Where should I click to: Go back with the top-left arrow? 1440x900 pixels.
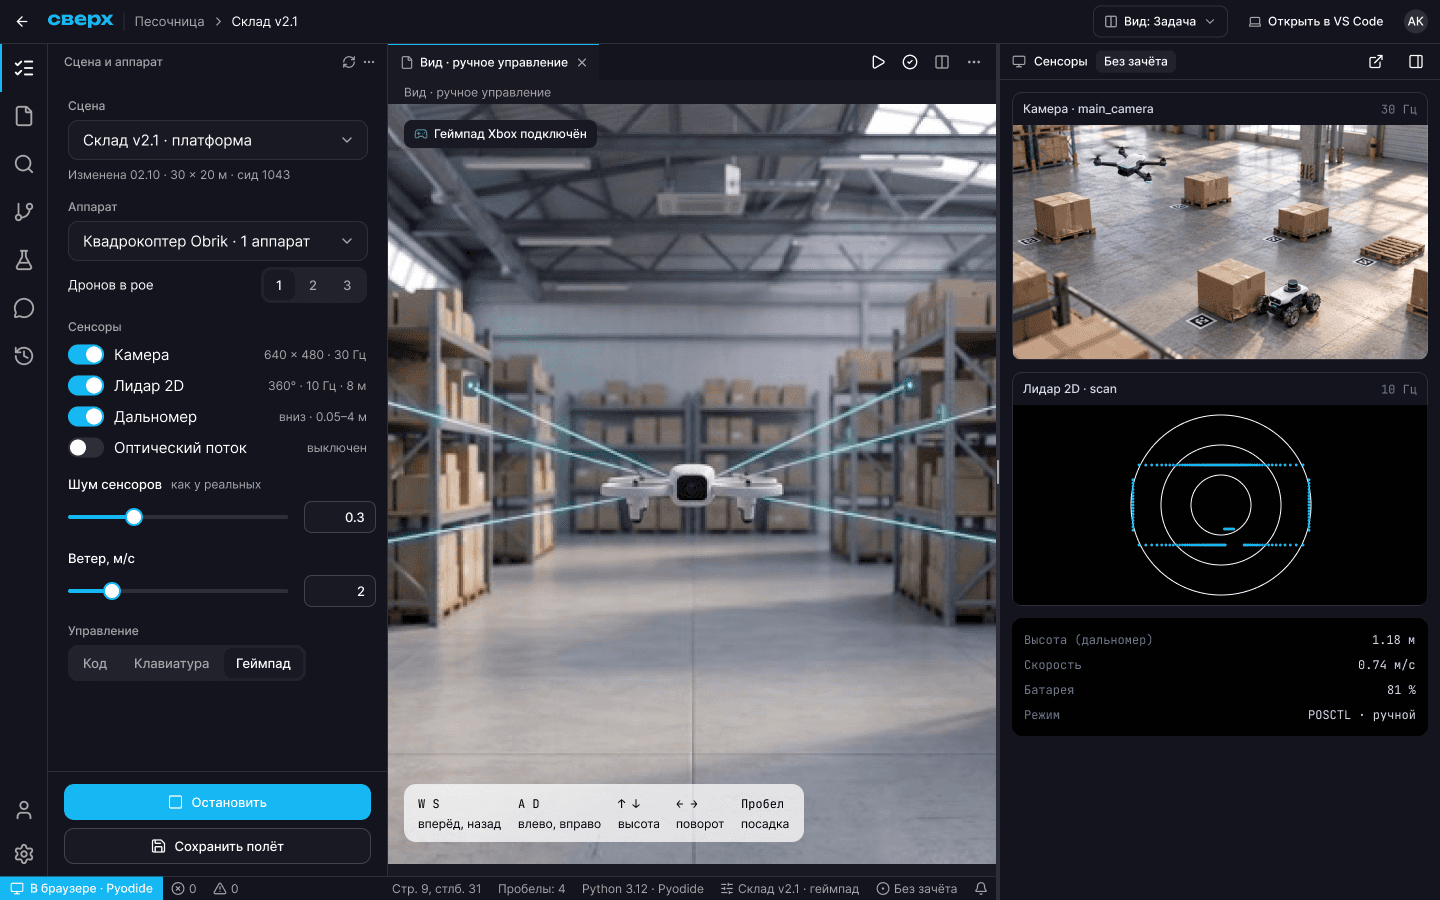22,21
